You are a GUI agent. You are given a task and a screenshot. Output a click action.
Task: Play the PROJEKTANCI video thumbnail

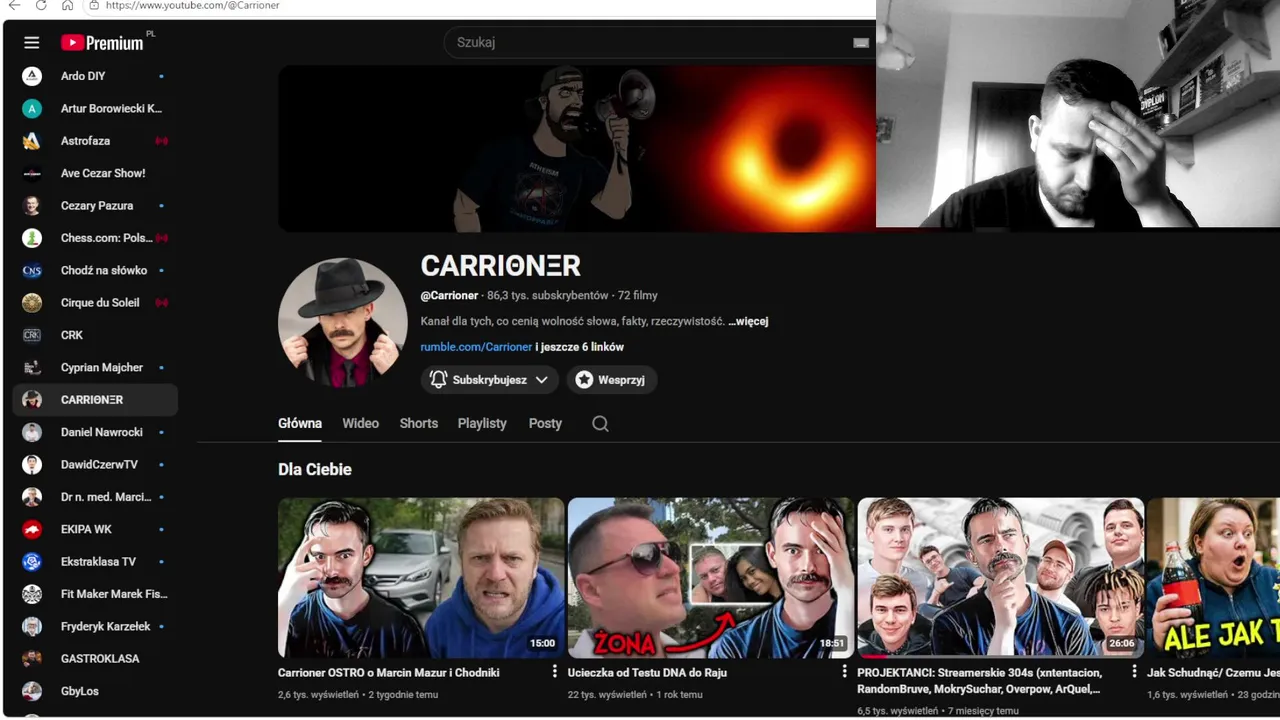coord(1001,577)
